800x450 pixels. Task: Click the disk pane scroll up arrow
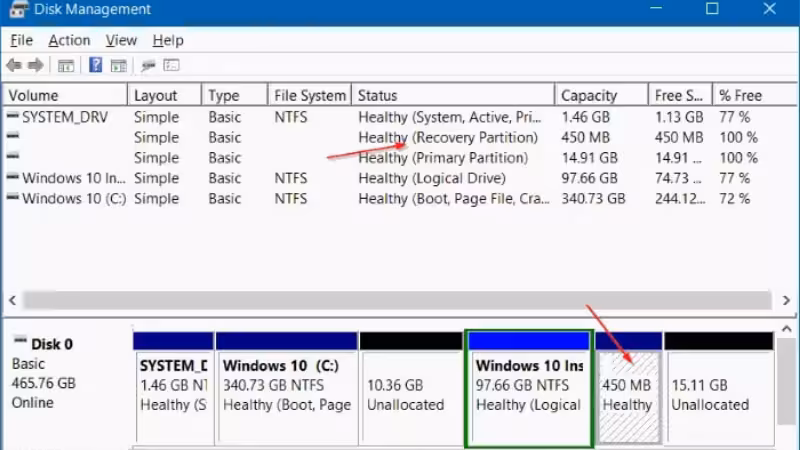pyautogui.click(x=786, y=330)
